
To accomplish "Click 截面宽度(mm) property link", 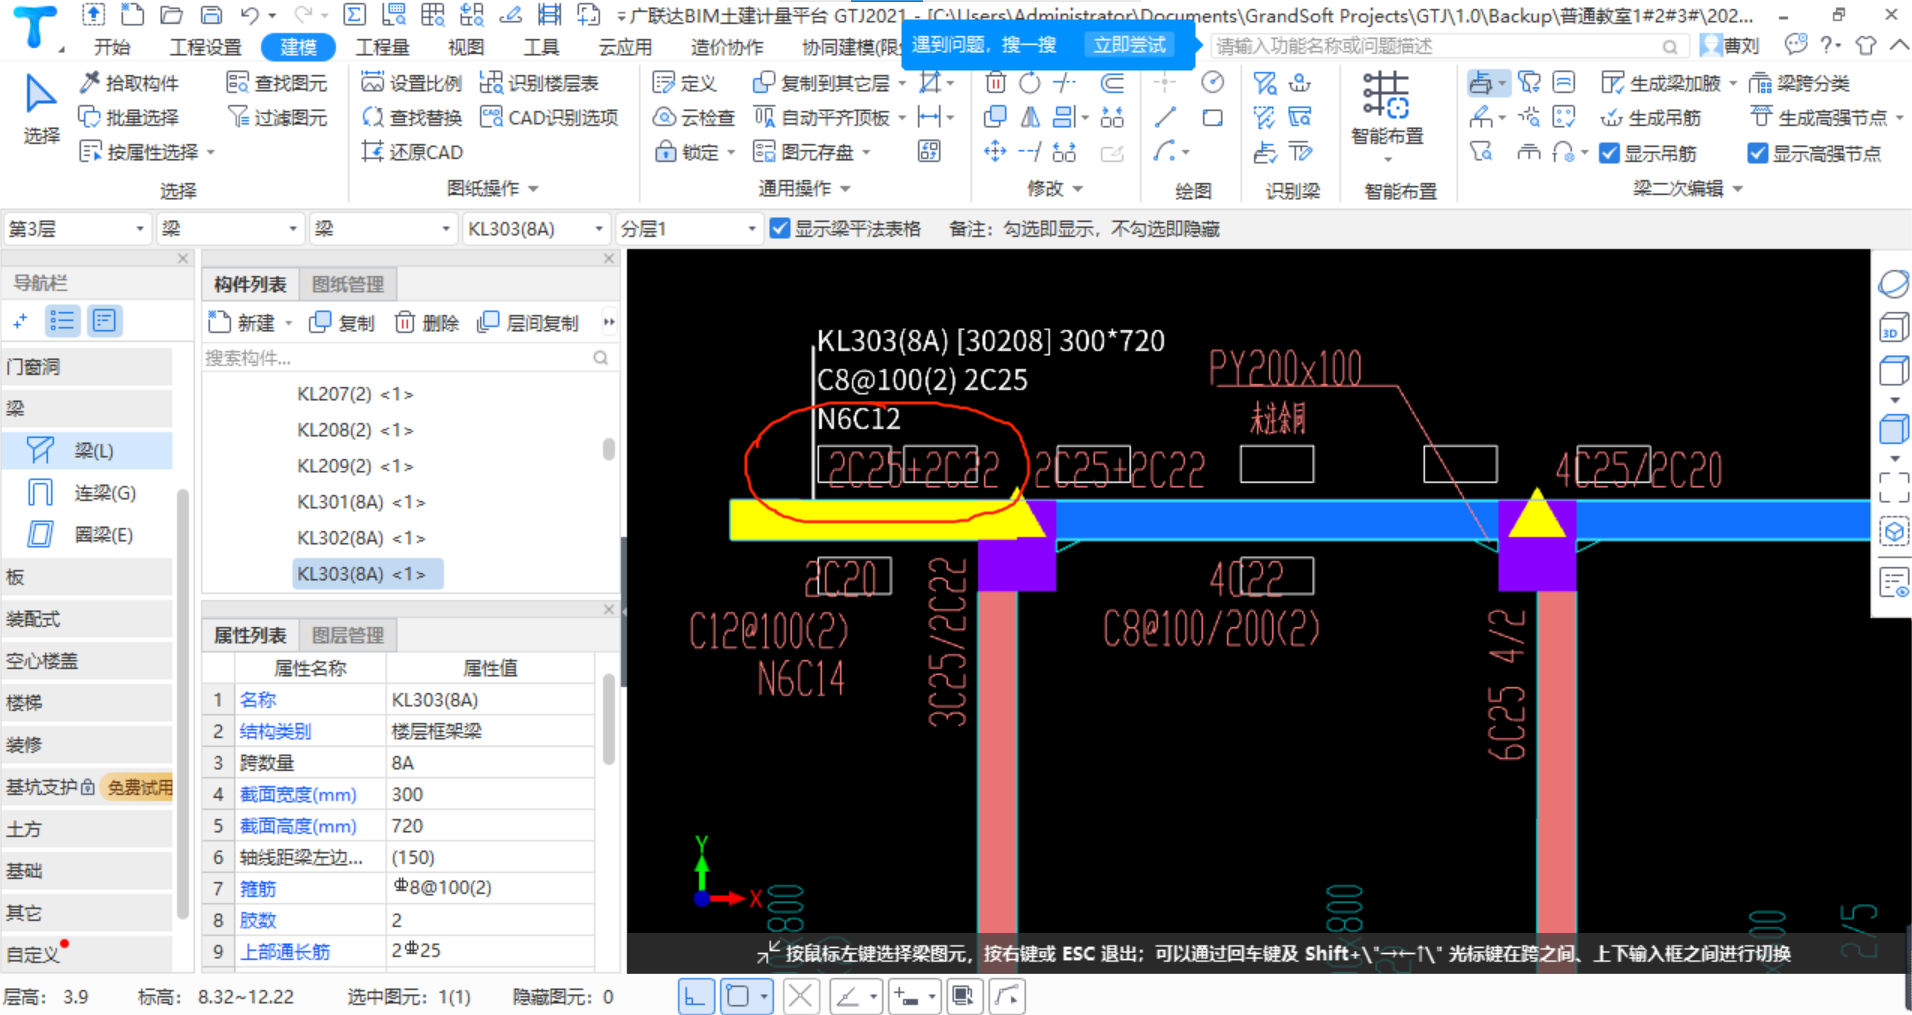I will [x=298, y=795].
